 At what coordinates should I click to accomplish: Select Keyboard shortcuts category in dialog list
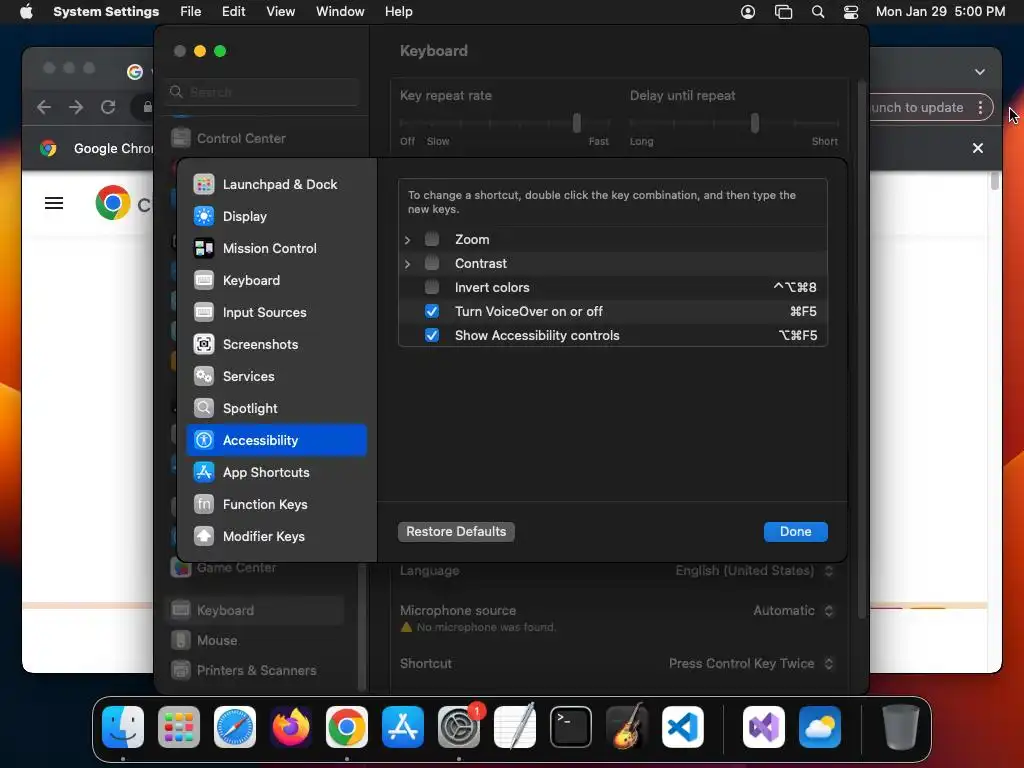point(276,280)
